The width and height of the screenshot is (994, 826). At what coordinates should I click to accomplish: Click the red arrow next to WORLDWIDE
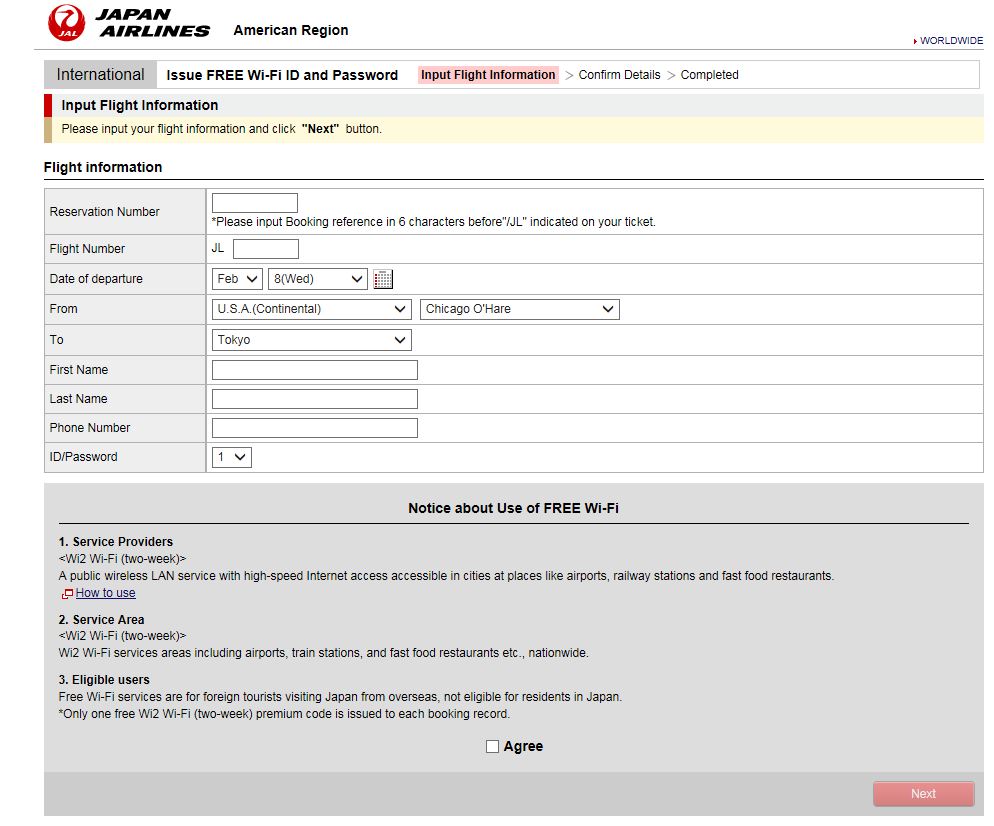tap(915, 41)
